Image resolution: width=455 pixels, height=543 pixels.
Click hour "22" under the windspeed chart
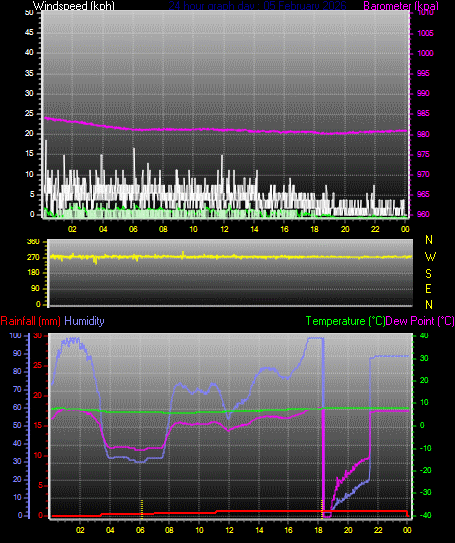tap(375, 229)
